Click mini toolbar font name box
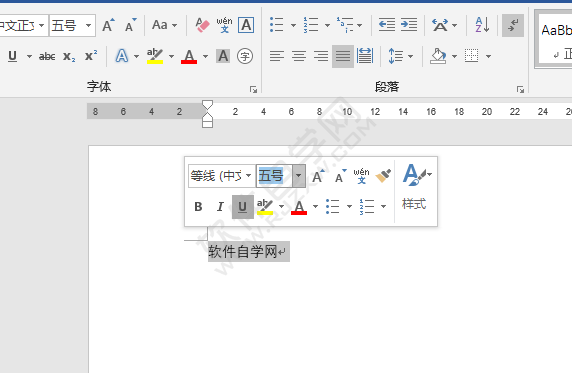This screenshot has height=373, width=572. (x=221, y=176)
